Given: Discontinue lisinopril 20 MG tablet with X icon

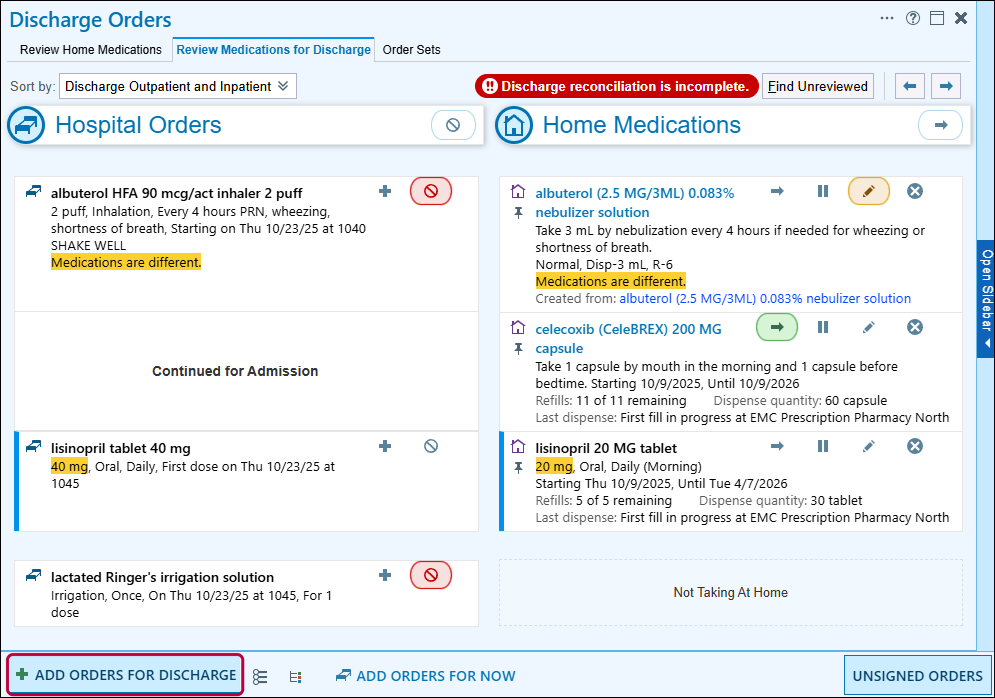Looking at the screenshot, I should [914, 446].
